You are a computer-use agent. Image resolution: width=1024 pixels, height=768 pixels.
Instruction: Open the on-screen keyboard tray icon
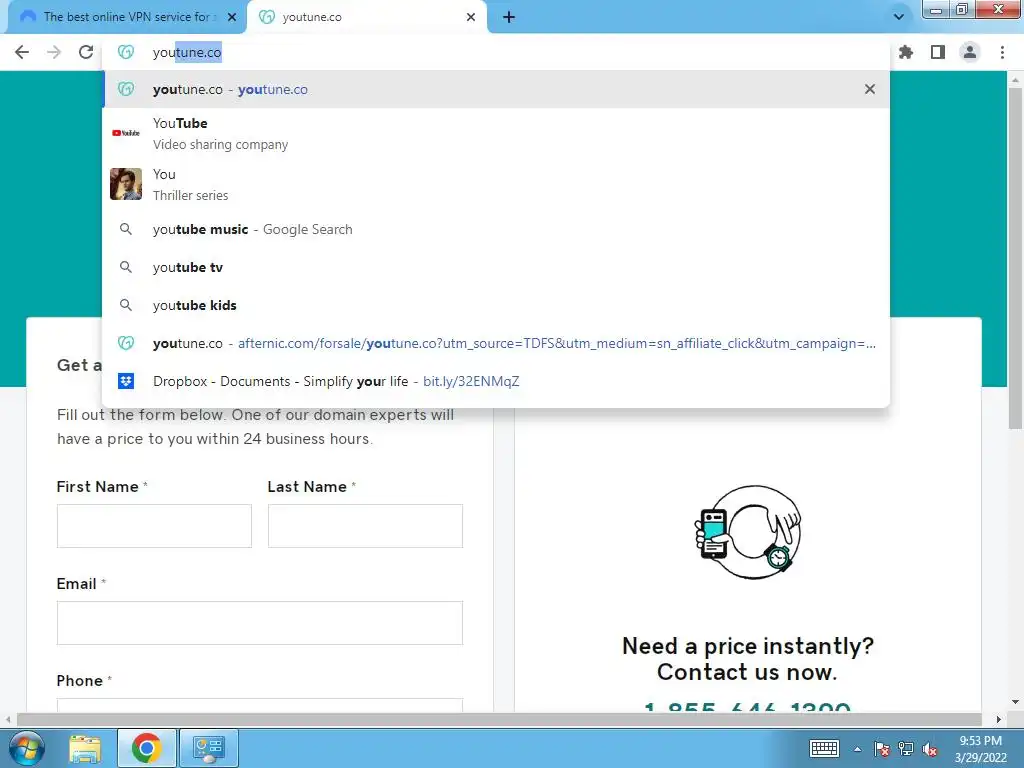click(824, 748)
